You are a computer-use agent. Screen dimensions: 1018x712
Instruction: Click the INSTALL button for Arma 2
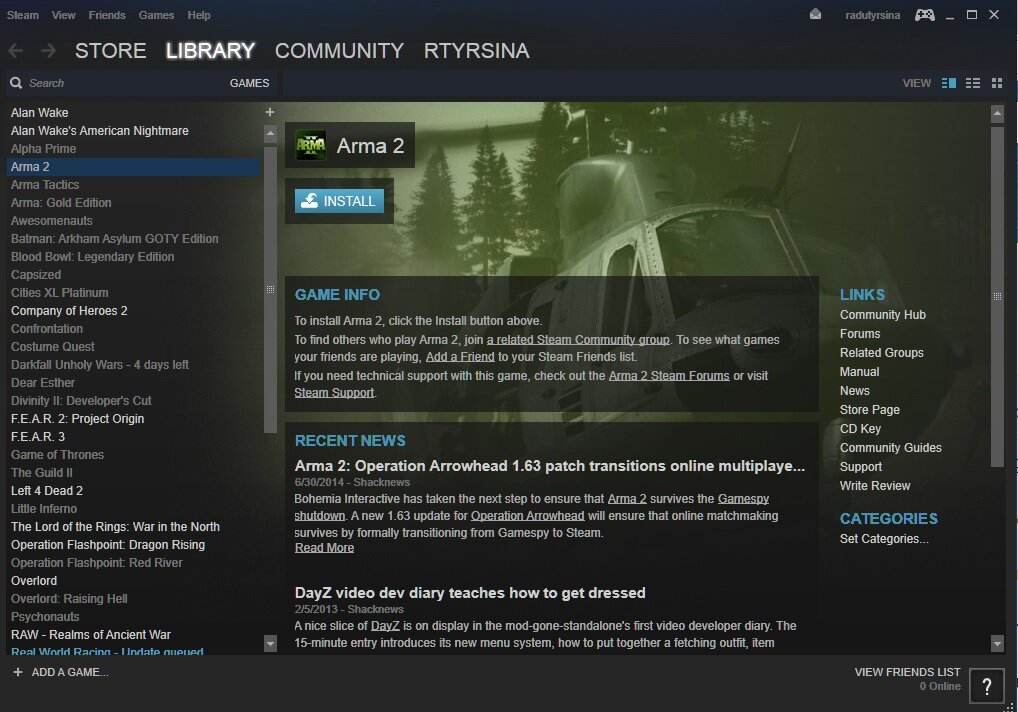(x=340, y=201)
